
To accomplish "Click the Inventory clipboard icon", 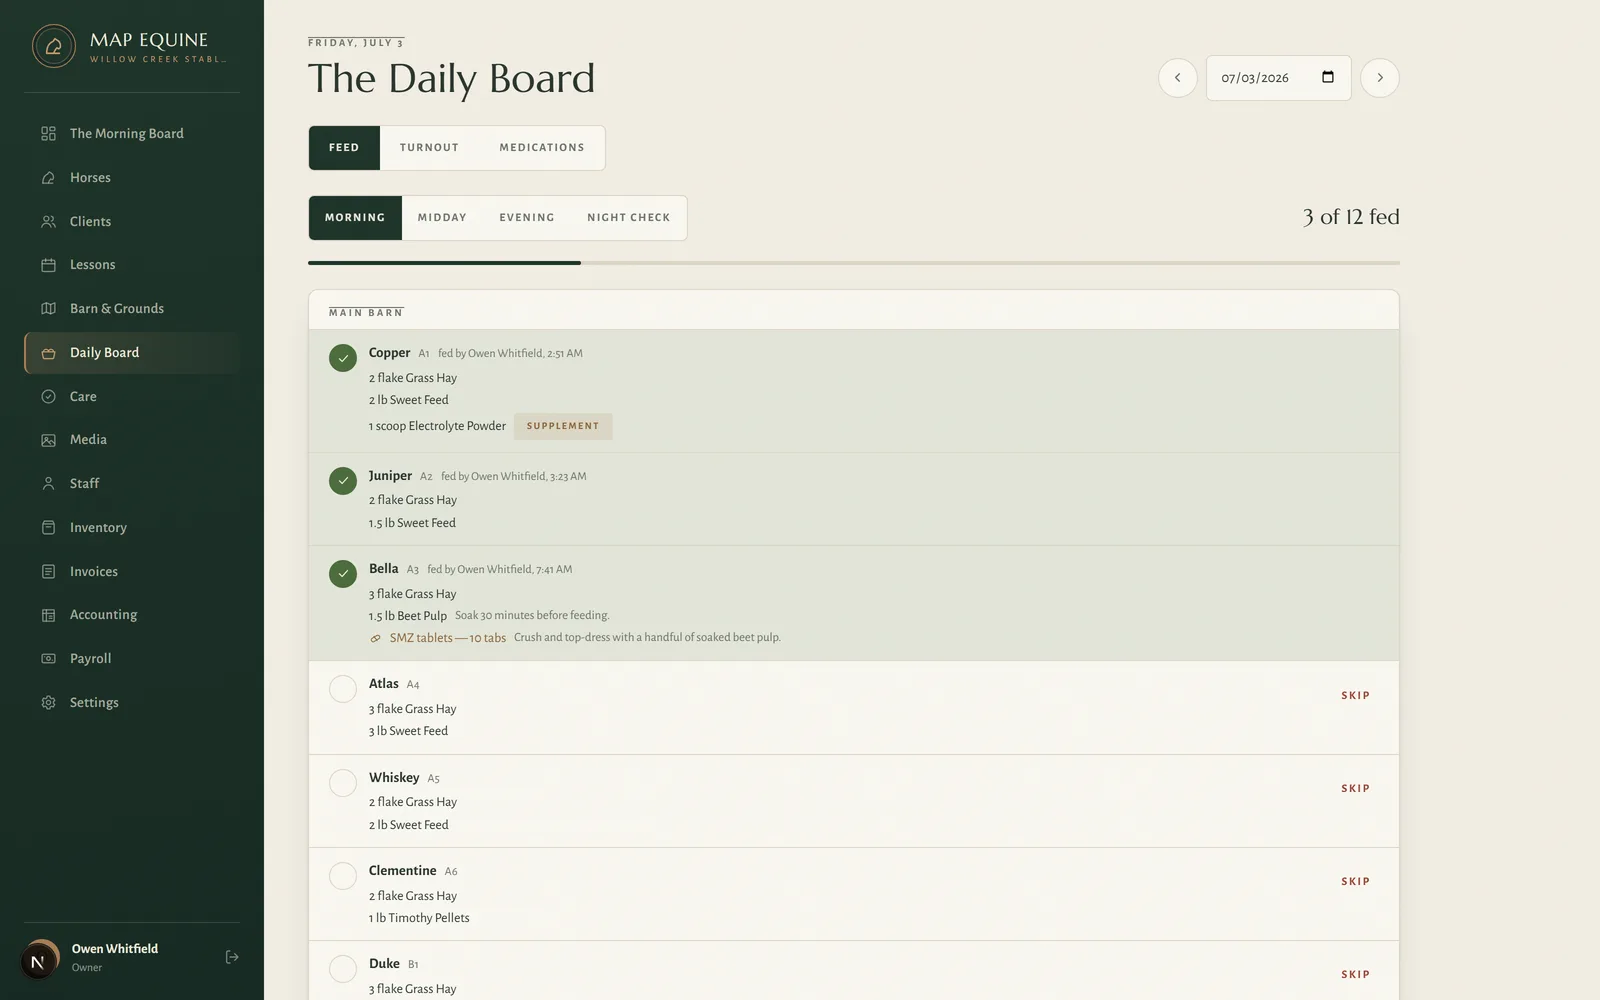I will pos(48,527).
